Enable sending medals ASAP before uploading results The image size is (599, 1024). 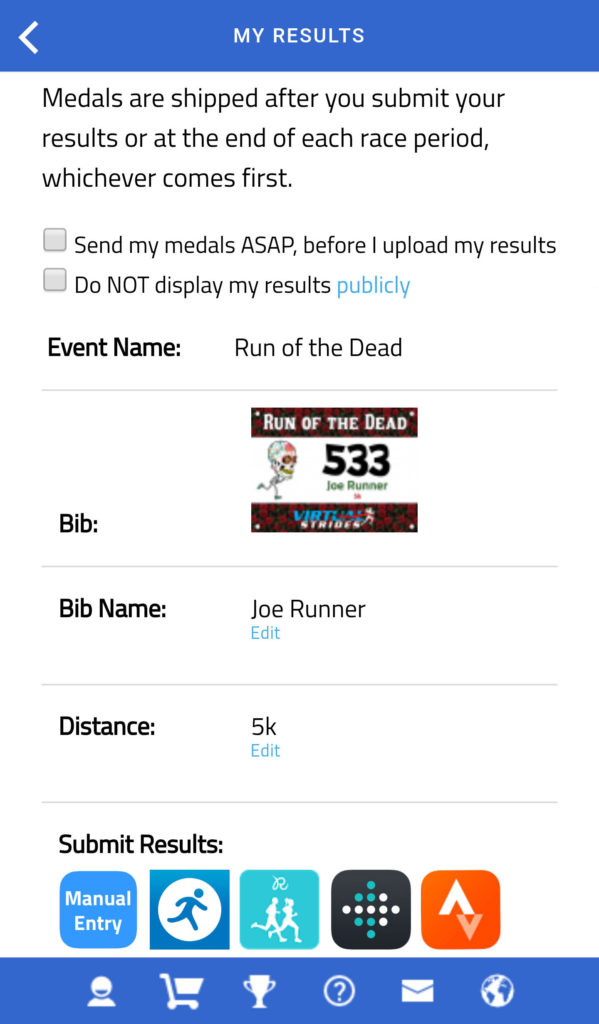pos(54,239)
